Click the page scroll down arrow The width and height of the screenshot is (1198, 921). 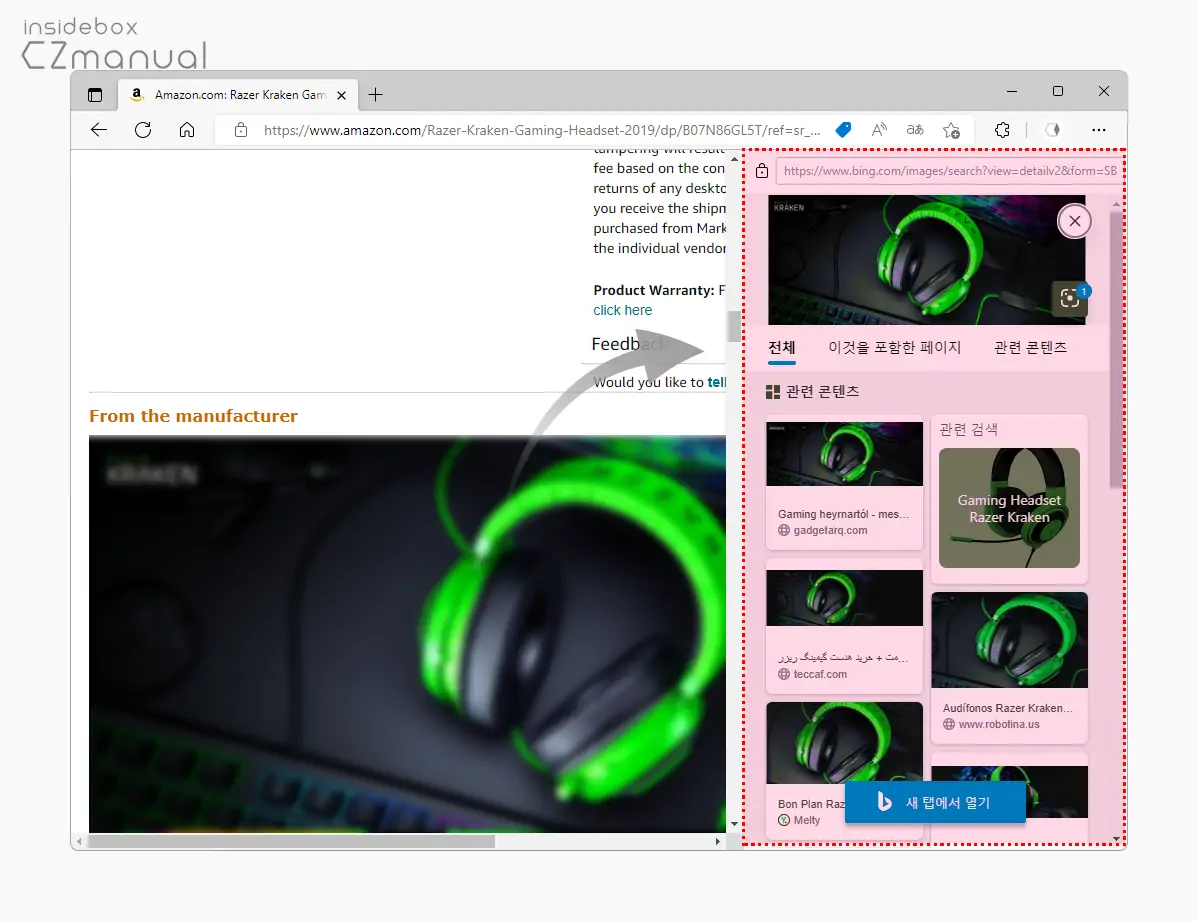pos(734,824)
